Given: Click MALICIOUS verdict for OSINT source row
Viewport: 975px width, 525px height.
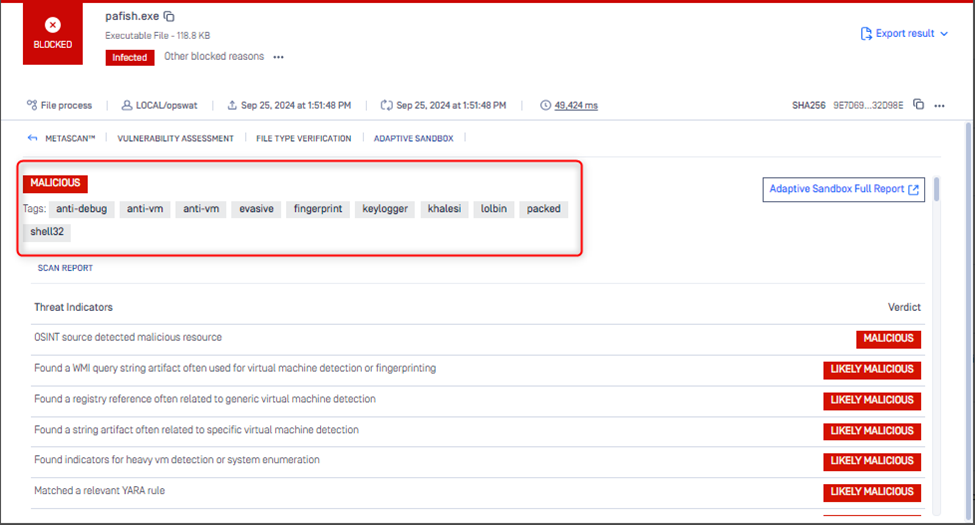Looking at the screenshot, I should [888, 339].
